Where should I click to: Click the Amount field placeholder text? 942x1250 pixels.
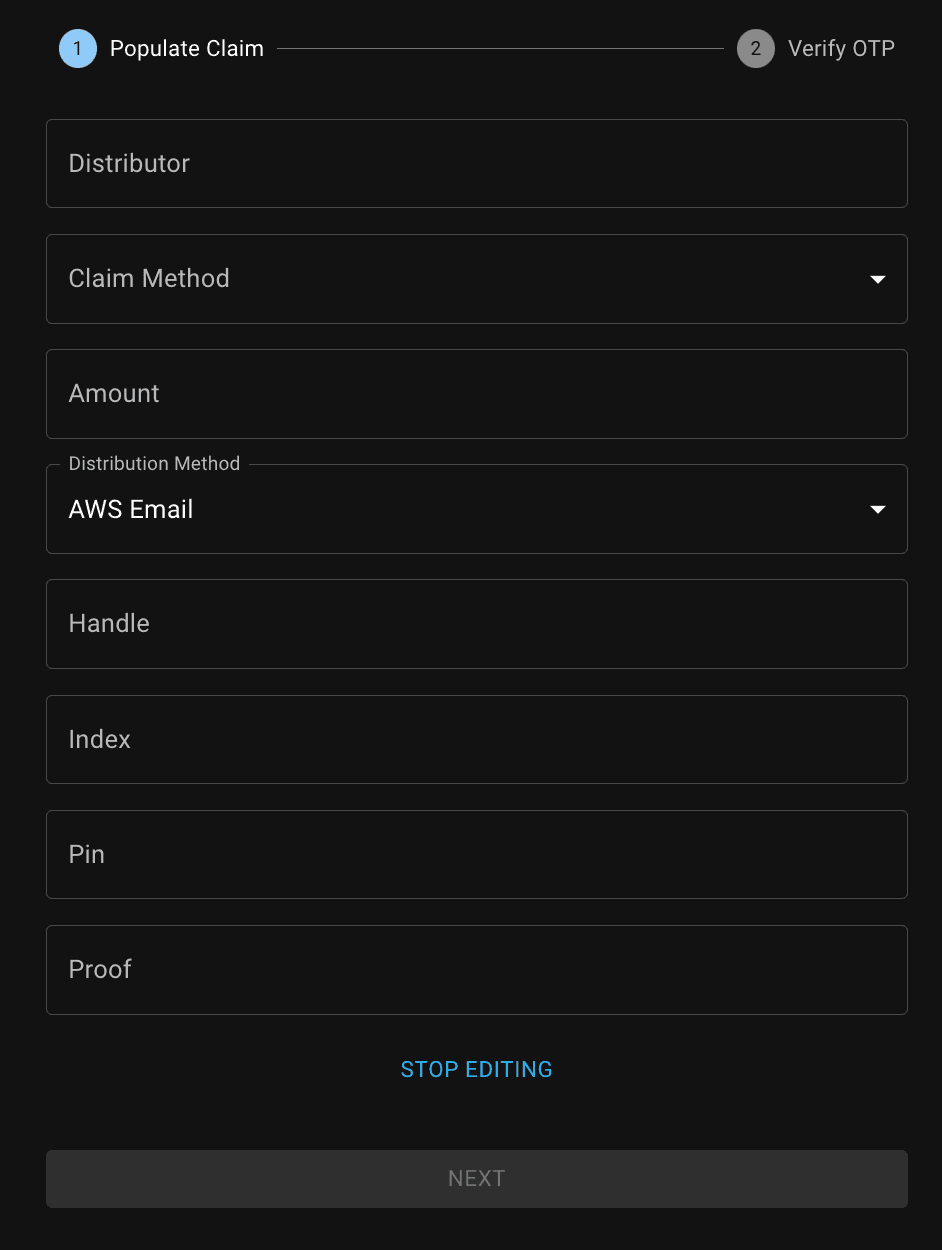point(113,393)
